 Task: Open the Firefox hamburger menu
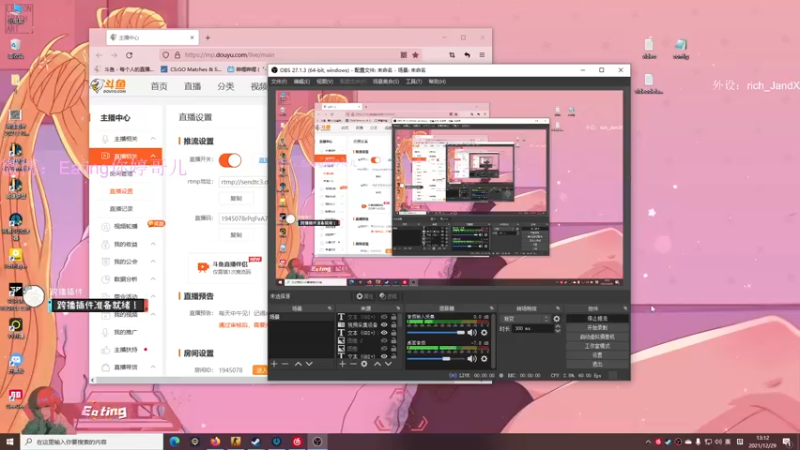click(x=482, y=55)
